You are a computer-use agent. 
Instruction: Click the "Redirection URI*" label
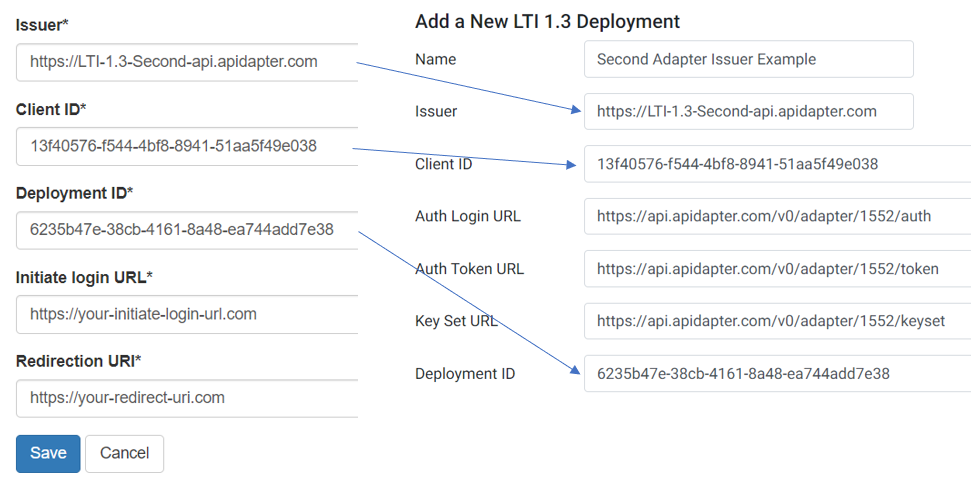[79, 360]
